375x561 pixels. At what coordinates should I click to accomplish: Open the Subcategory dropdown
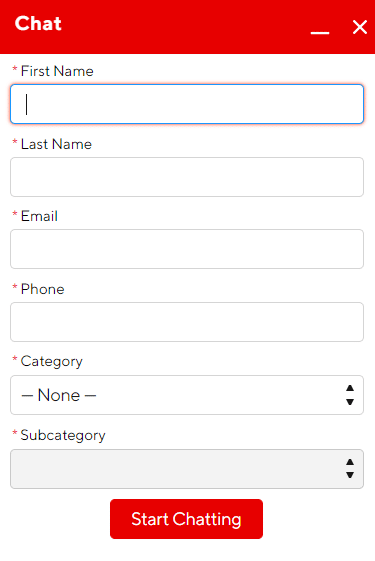click(187, 469)
